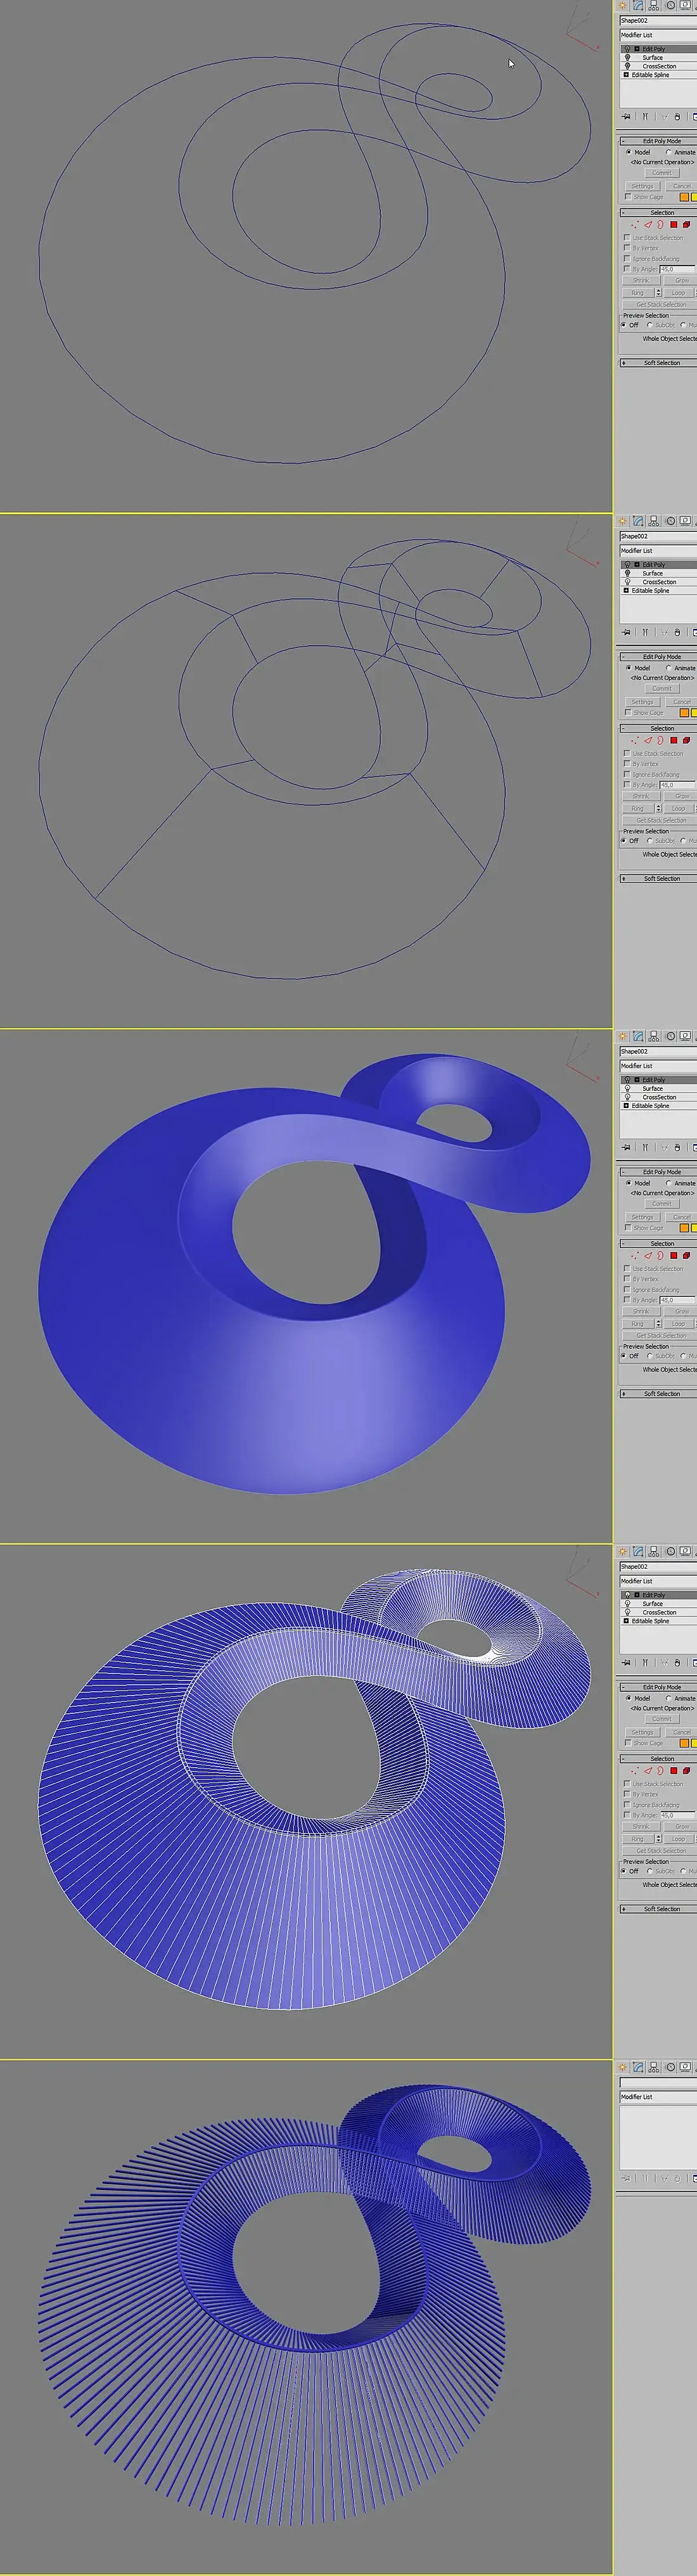Click the Settings button in the second panel

643,702
